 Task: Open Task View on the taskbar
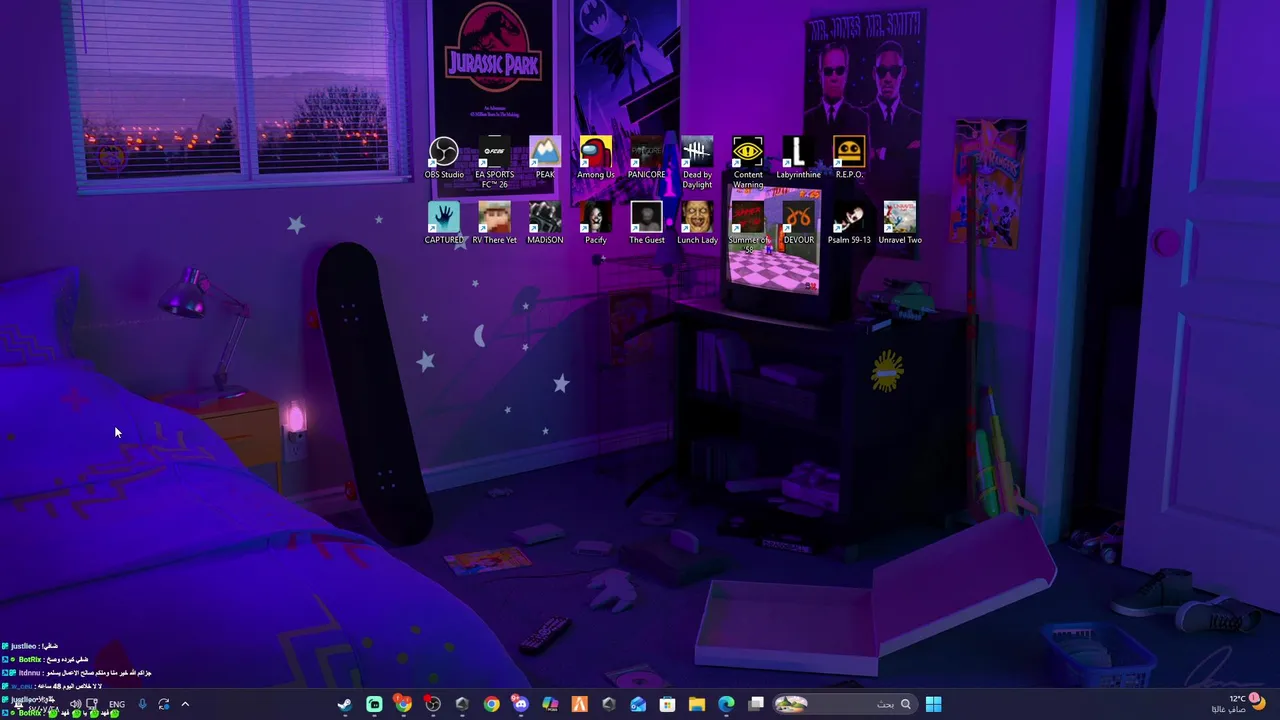[x=756, y=704]
